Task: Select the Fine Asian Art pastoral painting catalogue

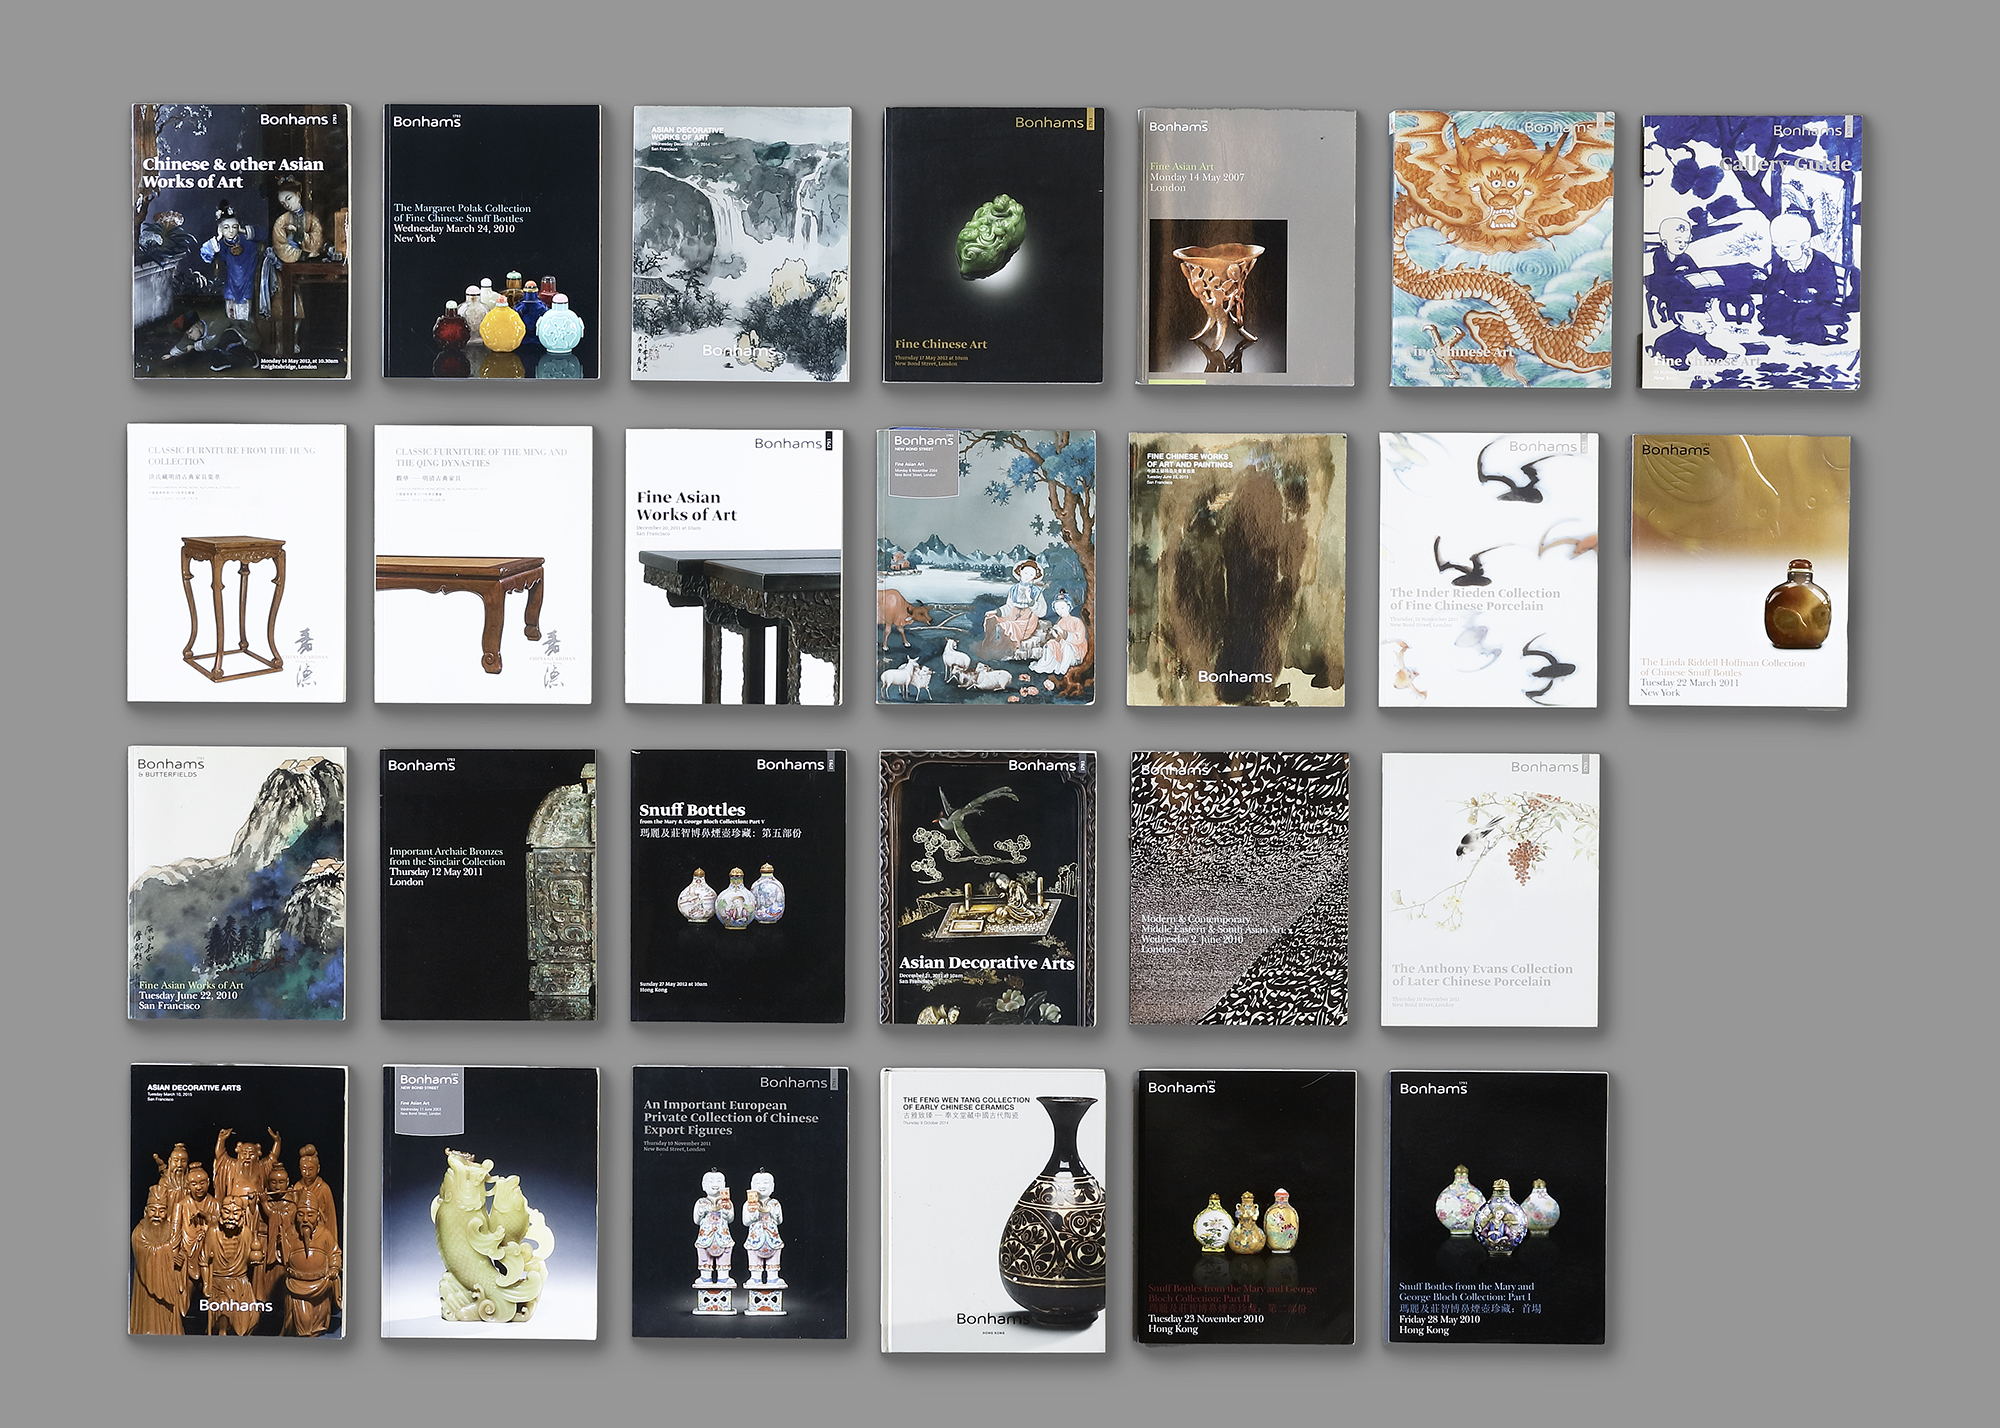Action: tap(986, 567)
